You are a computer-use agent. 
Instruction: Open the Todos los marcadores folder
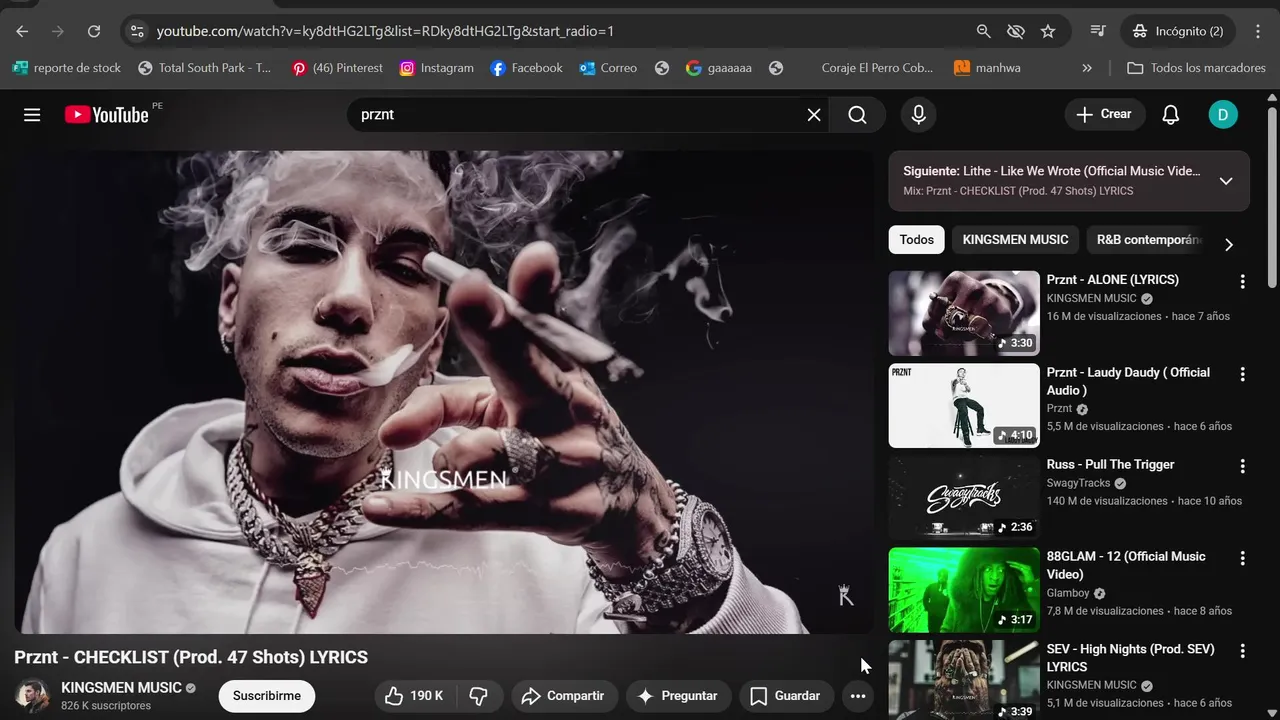(x=1196, y=68)
